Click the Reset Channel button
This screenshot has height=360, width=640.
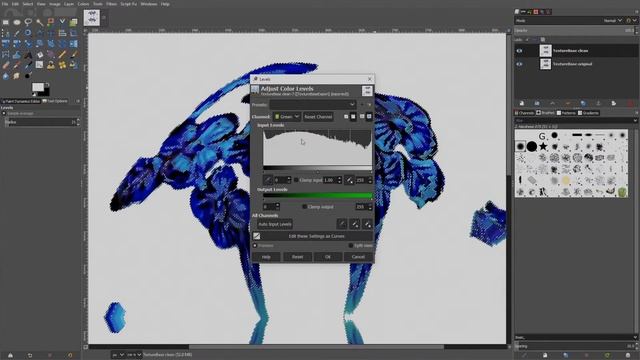(318, 117)
